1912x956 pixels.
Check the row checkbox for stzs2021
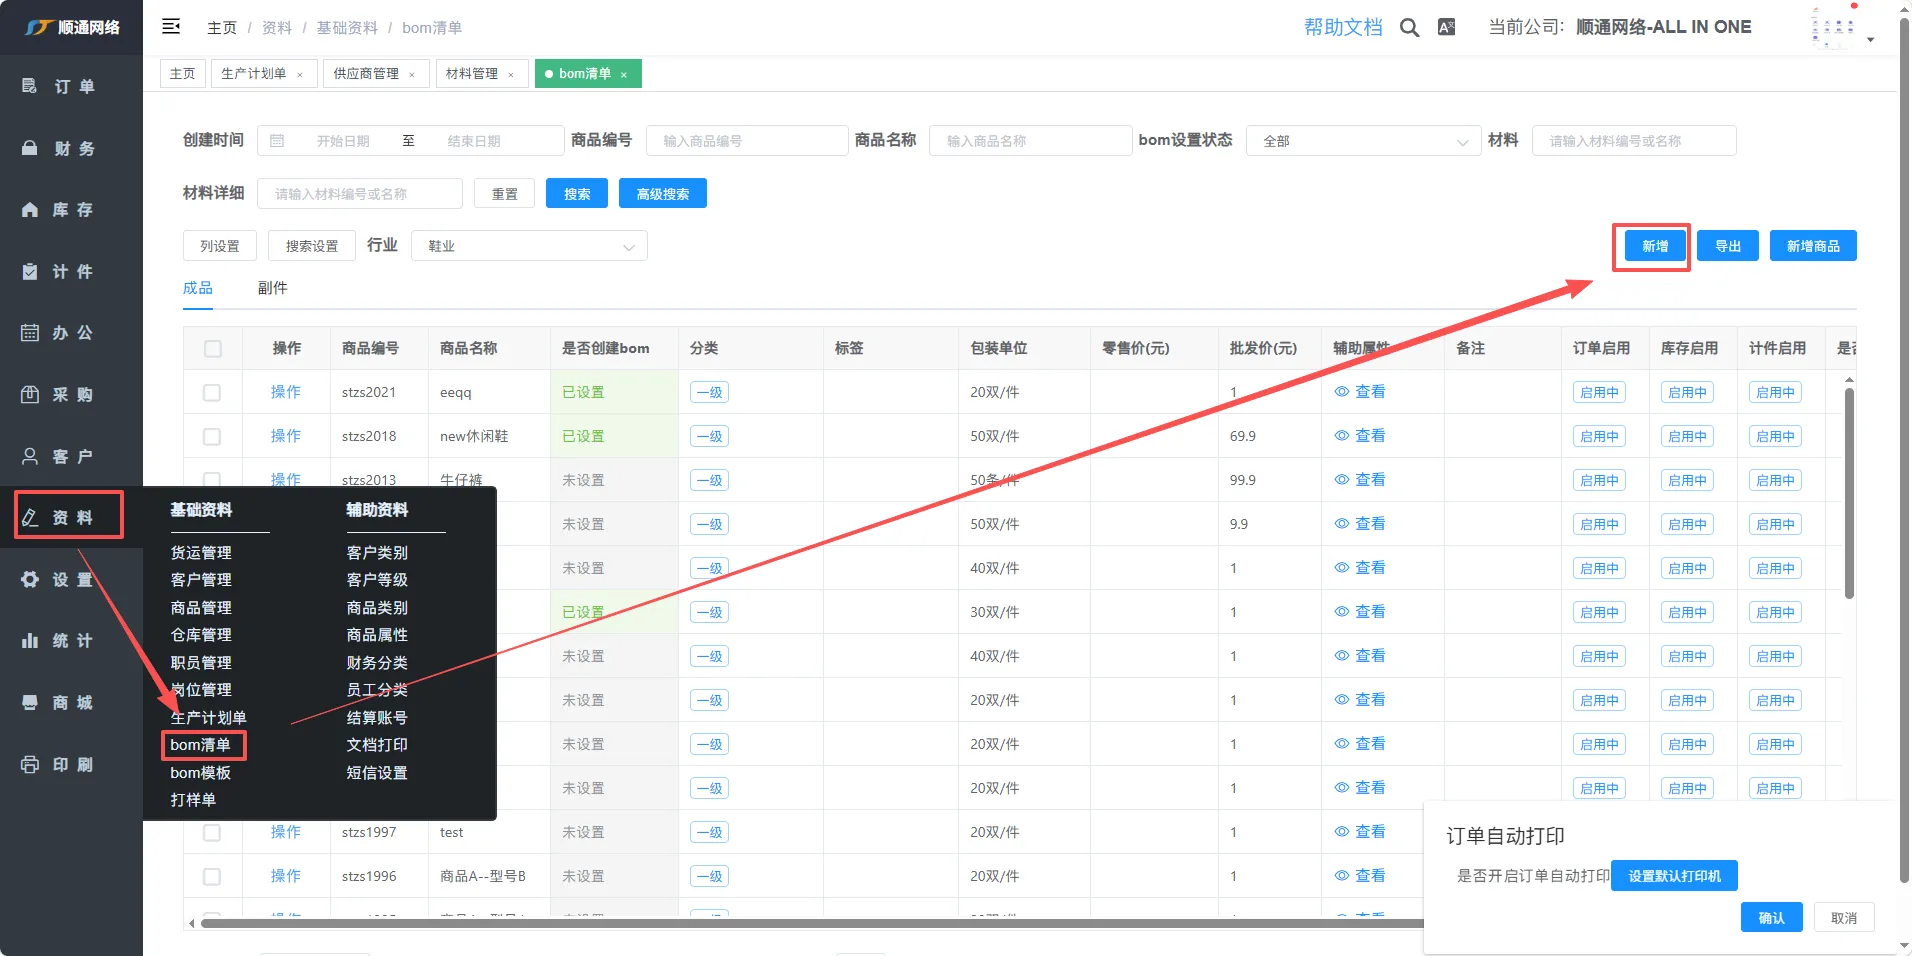212,393
